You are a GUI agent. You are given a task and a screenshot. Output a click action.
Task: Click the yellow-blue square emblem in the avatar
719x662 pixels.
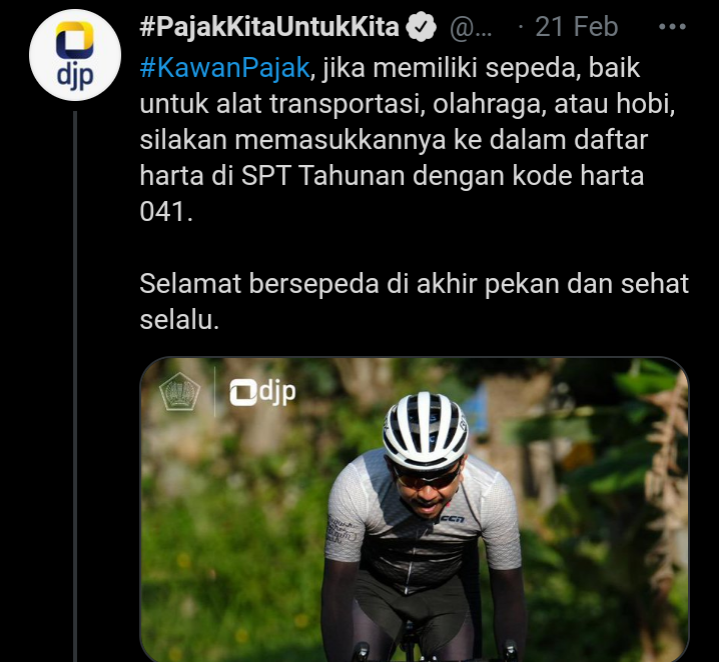tap(75, 40)
